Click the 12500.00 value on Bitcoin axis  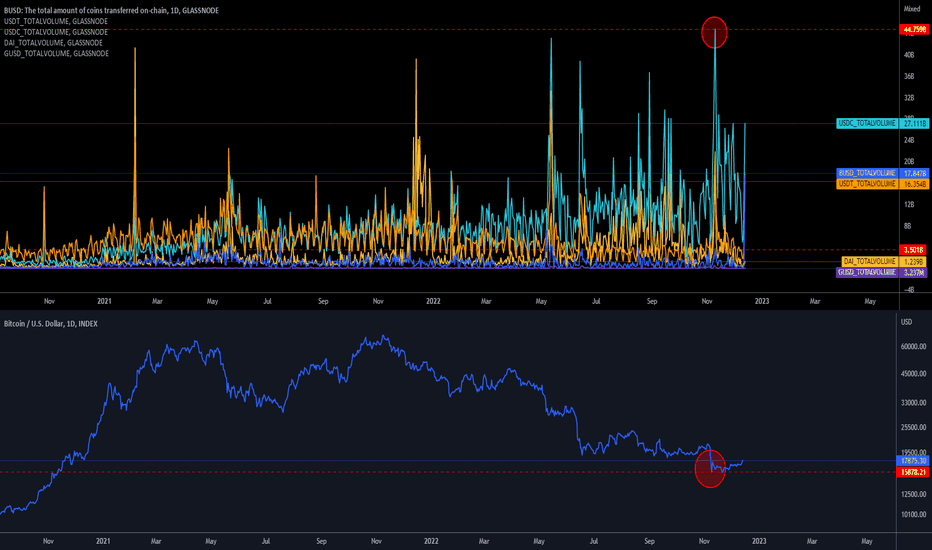pos(913,494)
